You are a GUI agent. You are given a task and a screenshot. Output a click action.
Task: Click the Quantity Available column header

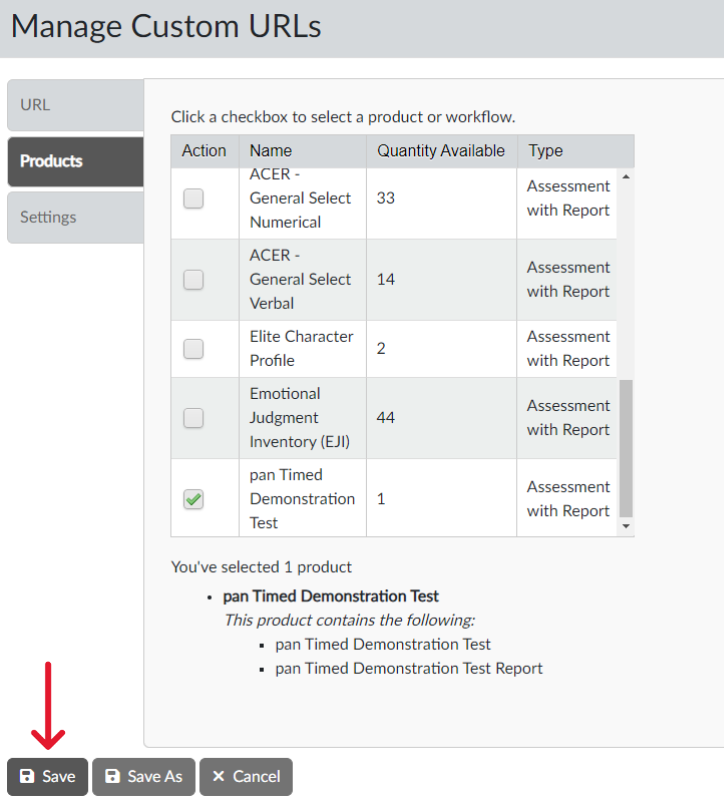coord(441,151)
